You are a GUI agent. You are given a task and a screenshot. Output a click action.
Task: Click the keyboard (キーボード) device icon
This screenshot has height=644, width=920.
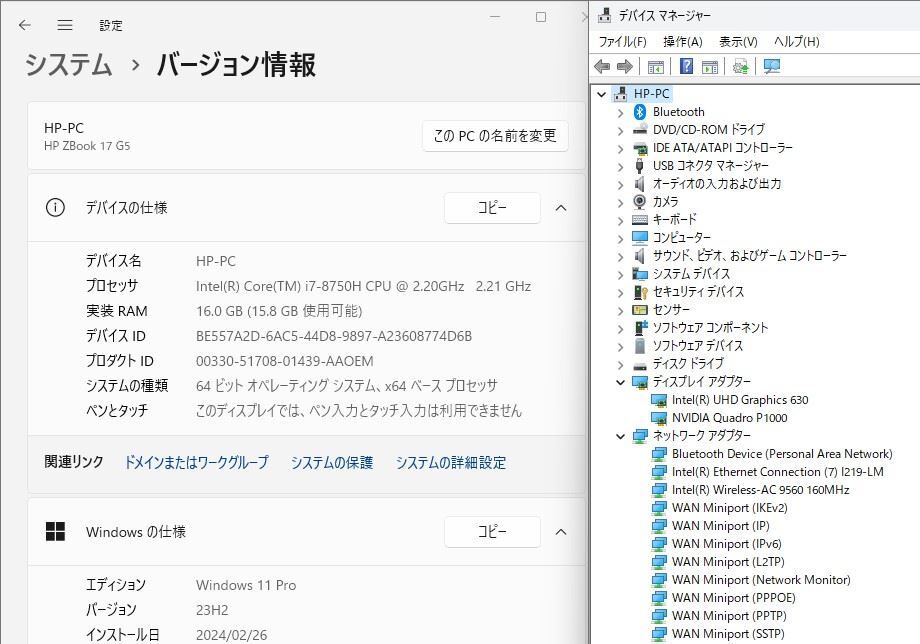click(640, 219)
